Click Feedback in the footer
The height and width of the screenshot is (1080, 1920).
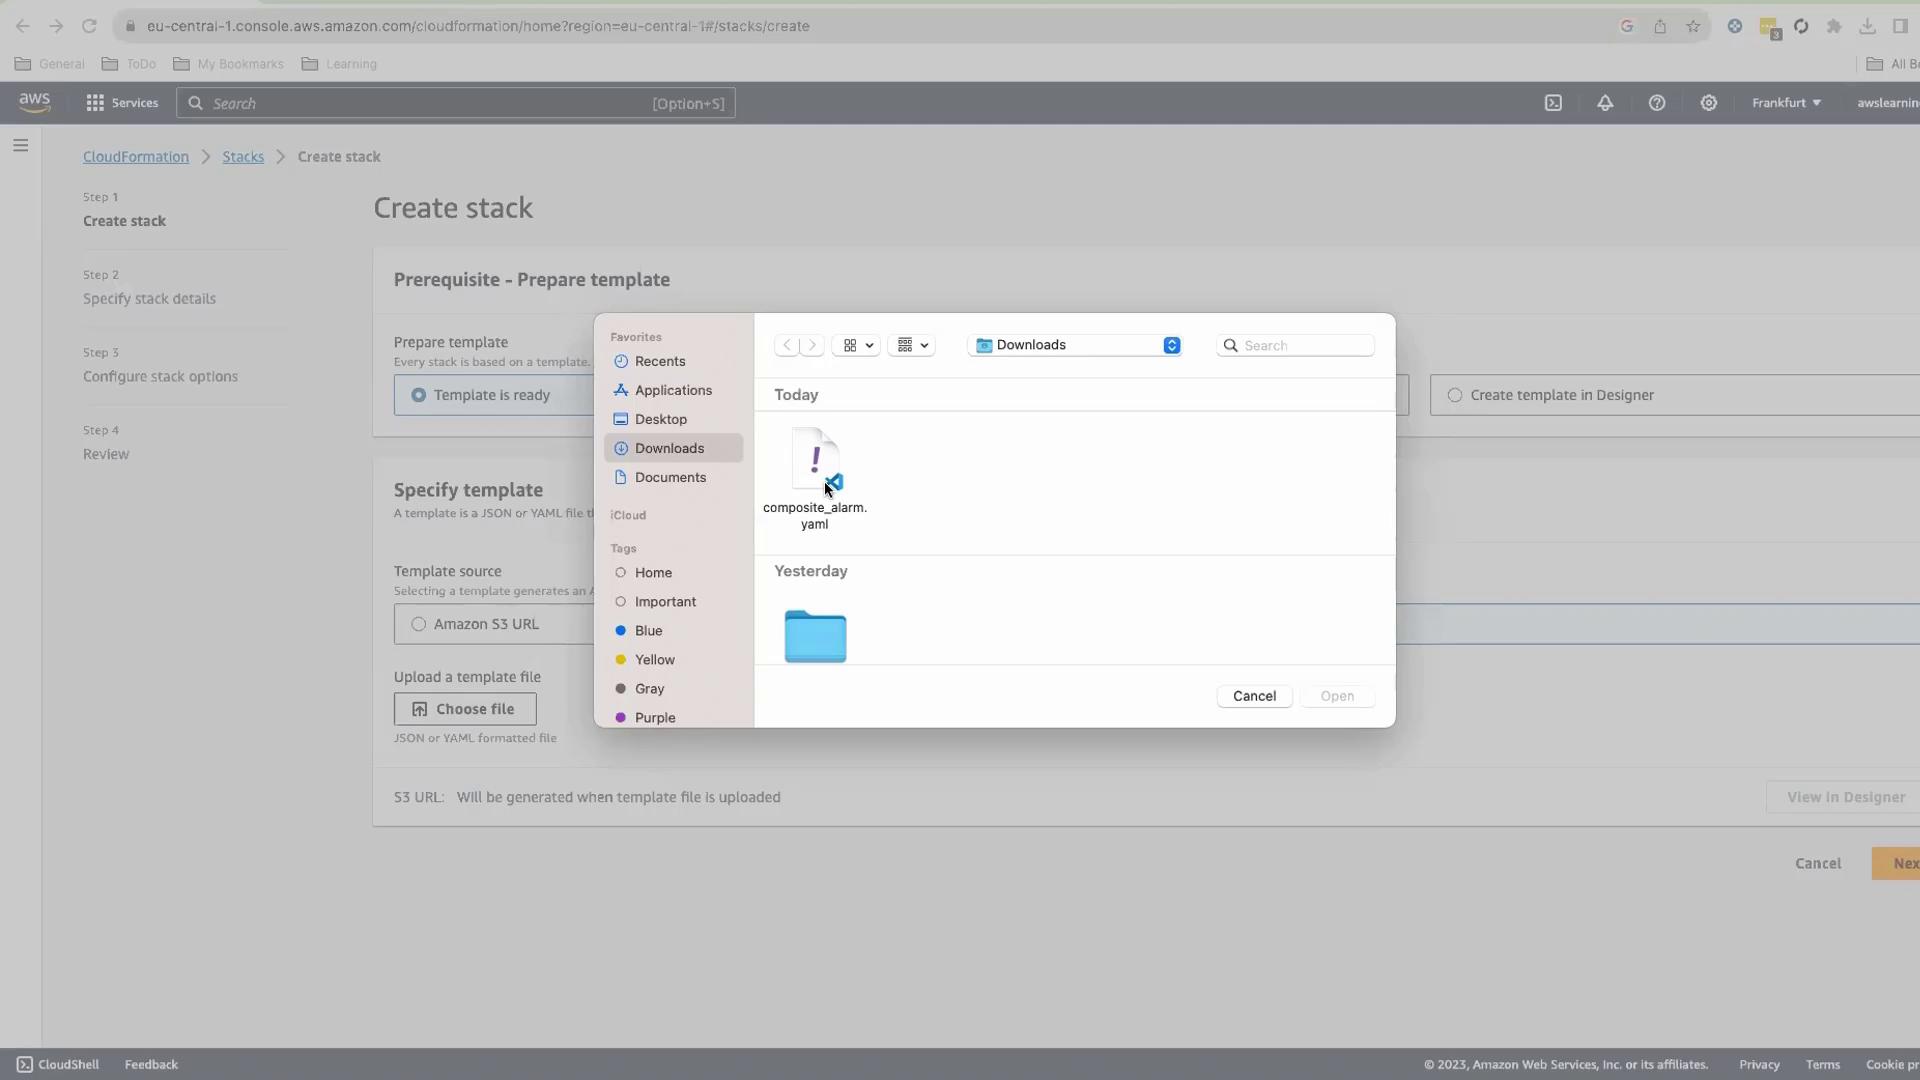coord(151,1065)
